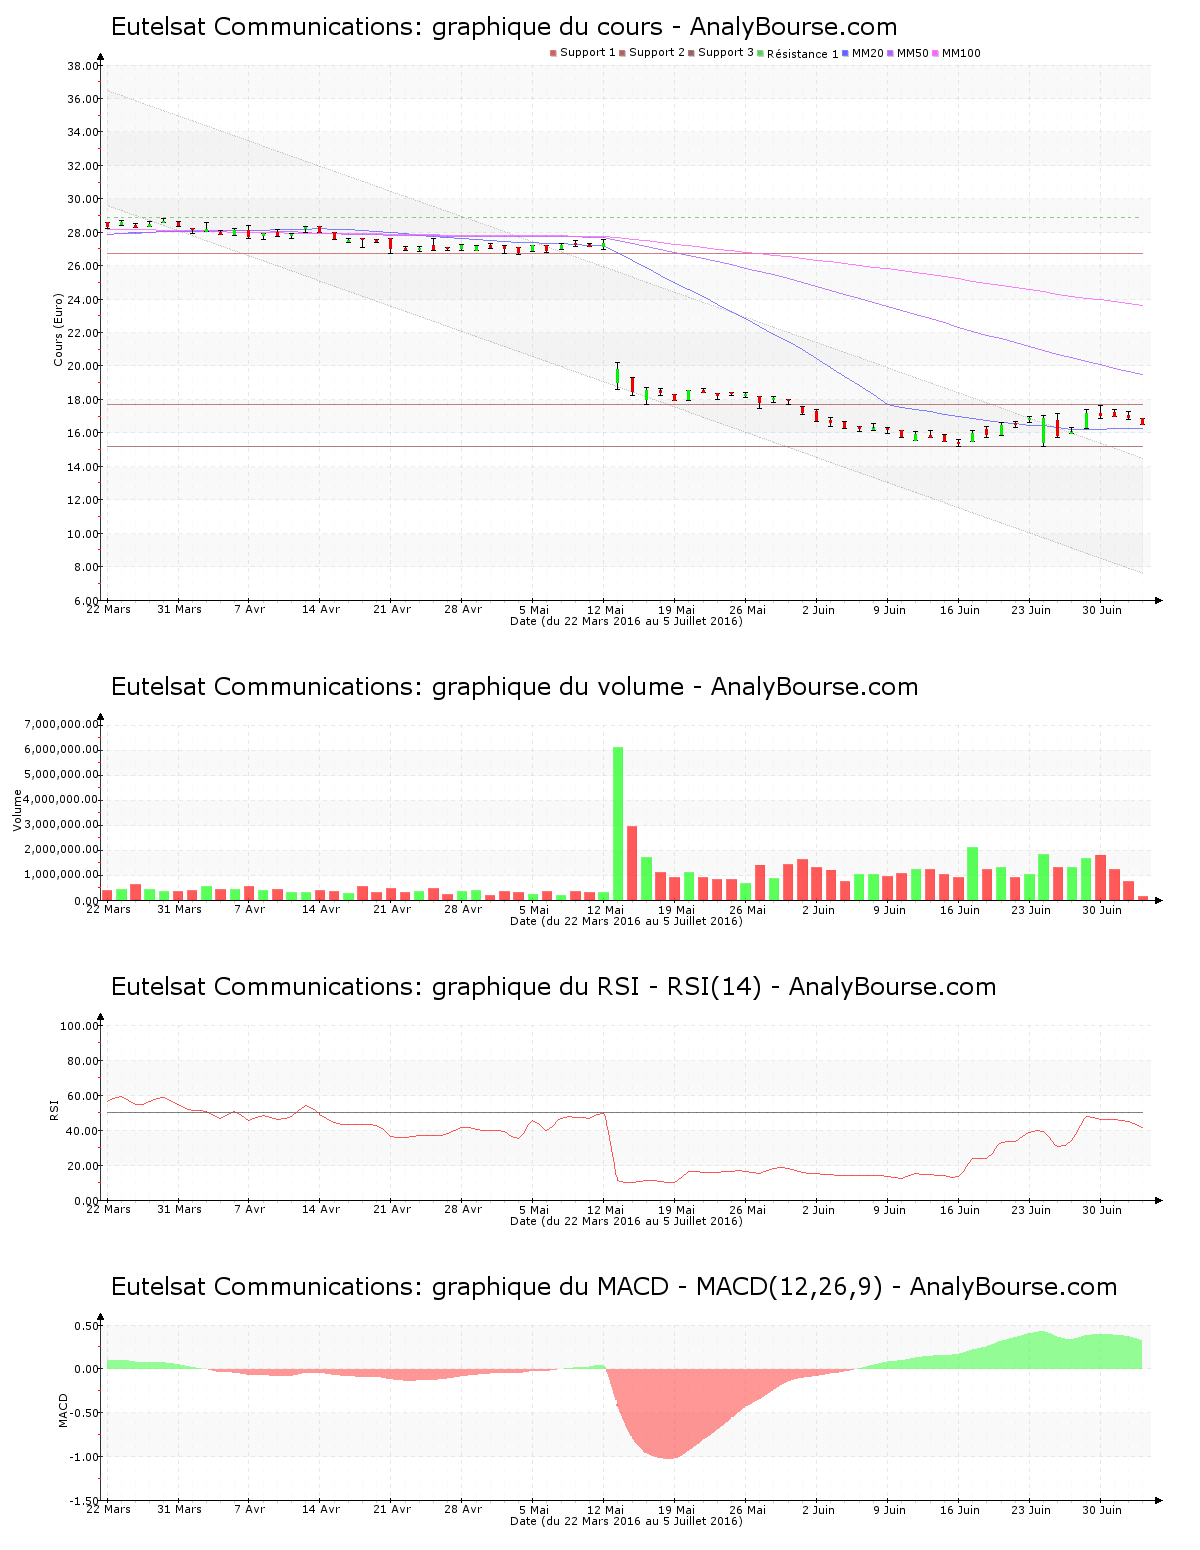1200x1550 pixels.
Task: Select the MM20 legend label
Action: (868, 53)
